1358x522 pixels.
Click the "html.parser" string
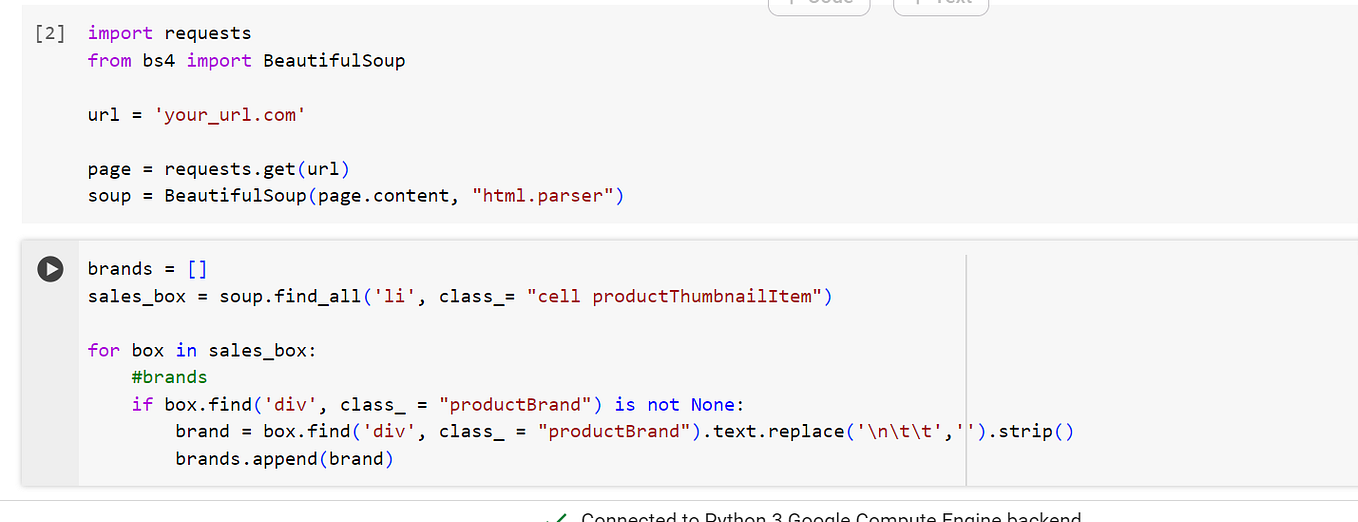[x=543, y=196]
